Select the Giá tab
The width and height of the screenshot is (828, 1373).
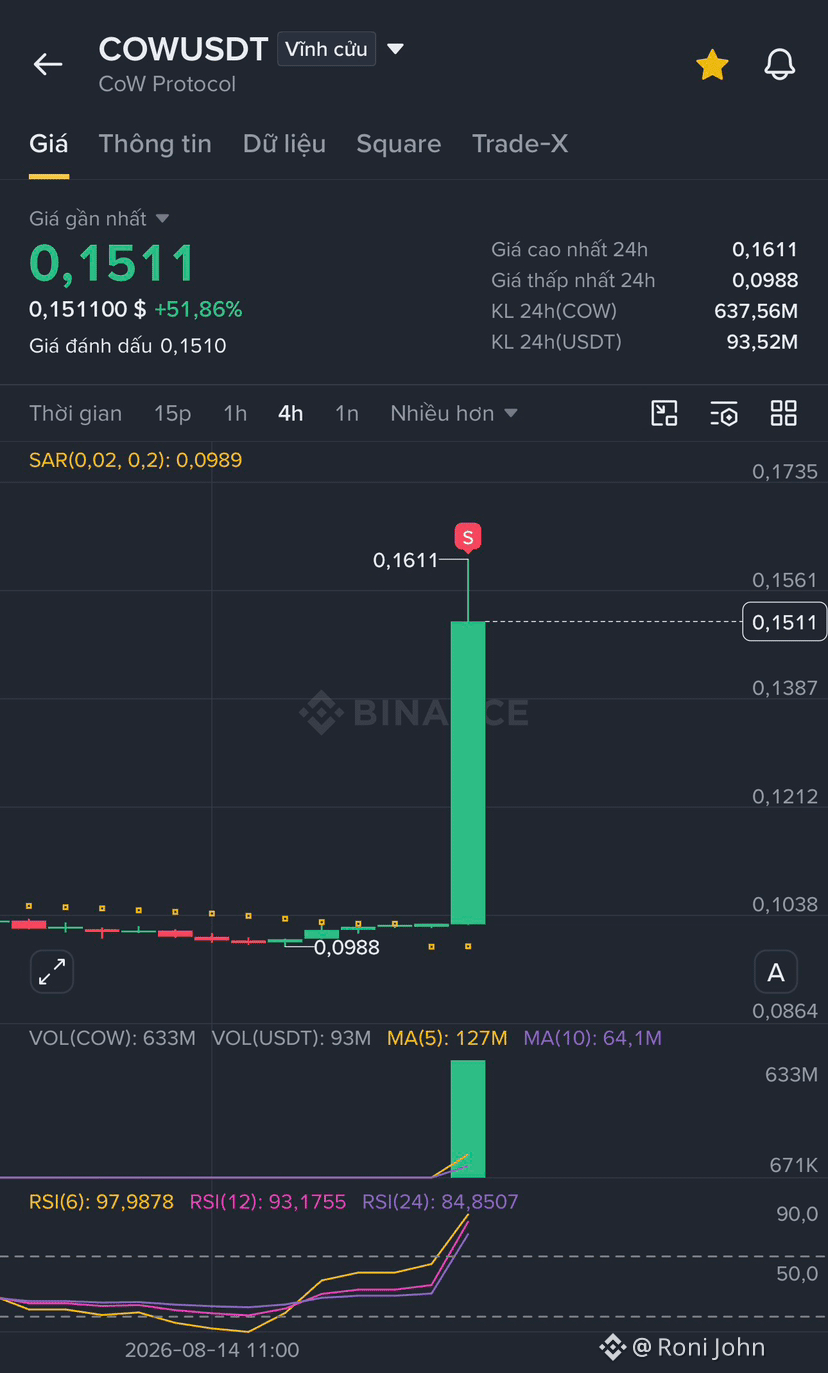[x=48, y=144]
